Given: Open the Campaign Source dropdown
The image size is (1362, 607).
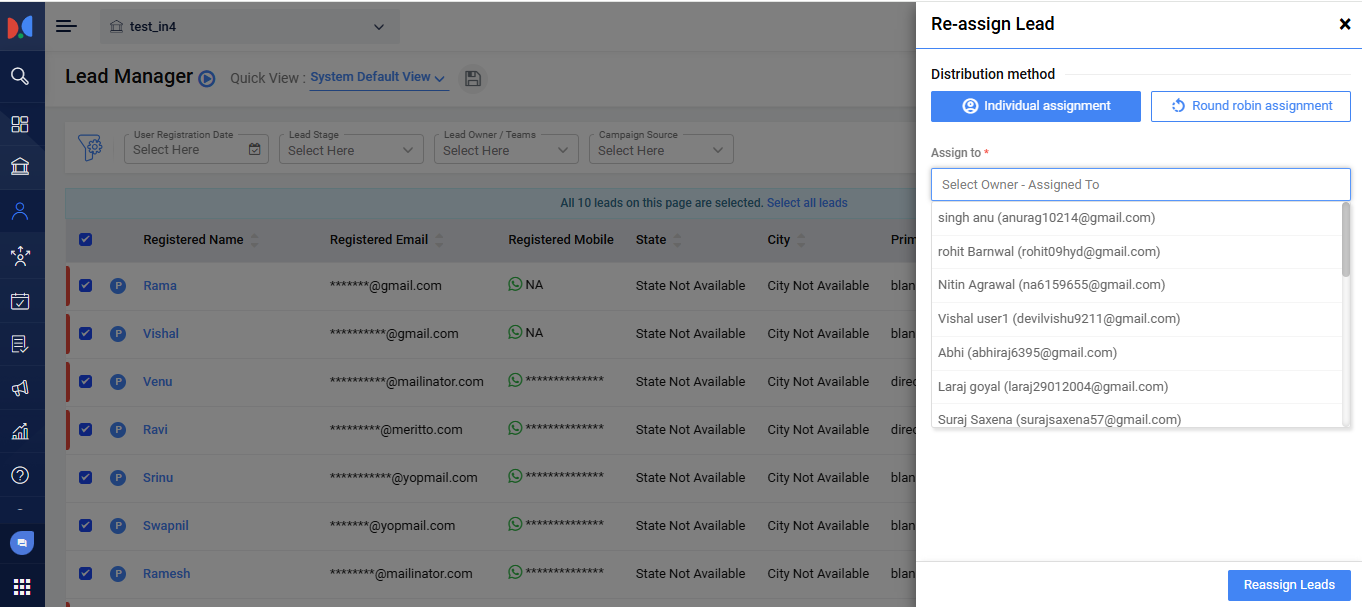Looking at the screenshot, I should tap(660, 150).
